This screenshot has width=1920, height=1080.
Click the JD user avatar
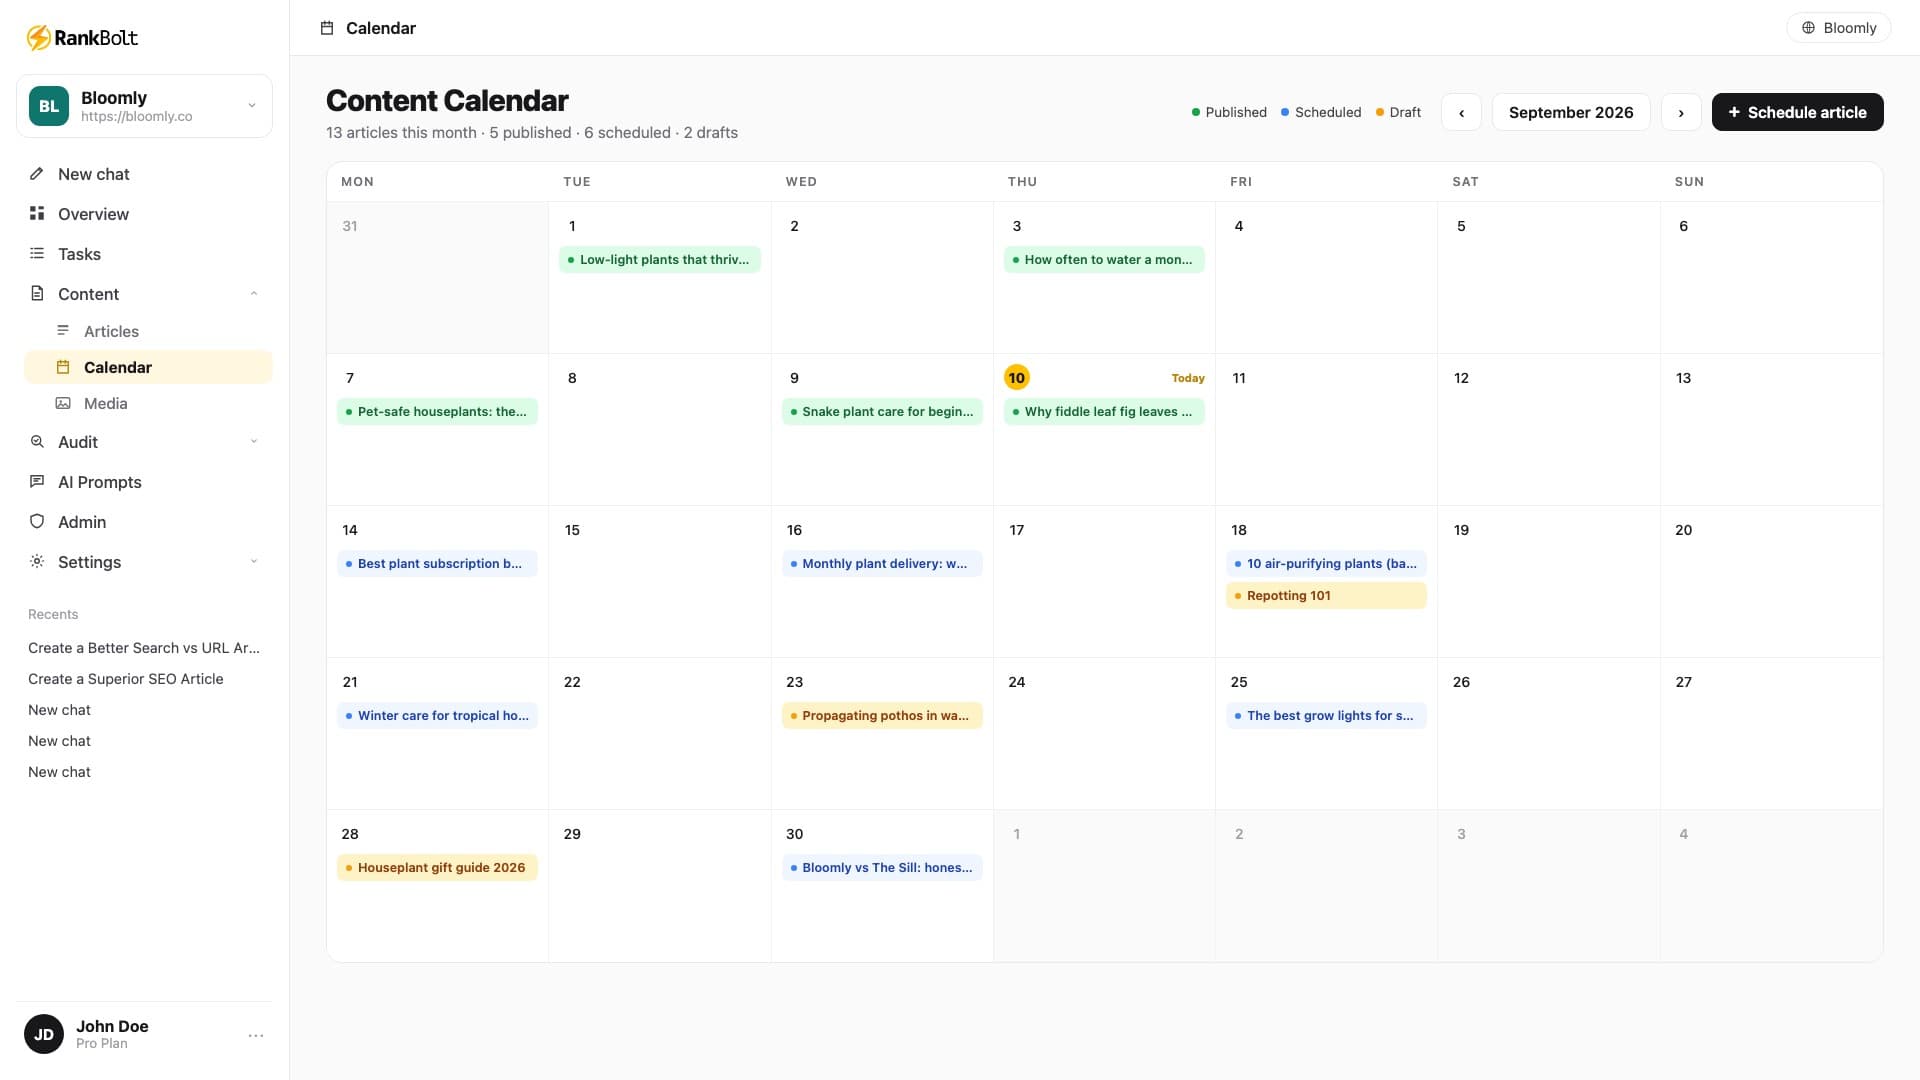point(44,1034)
